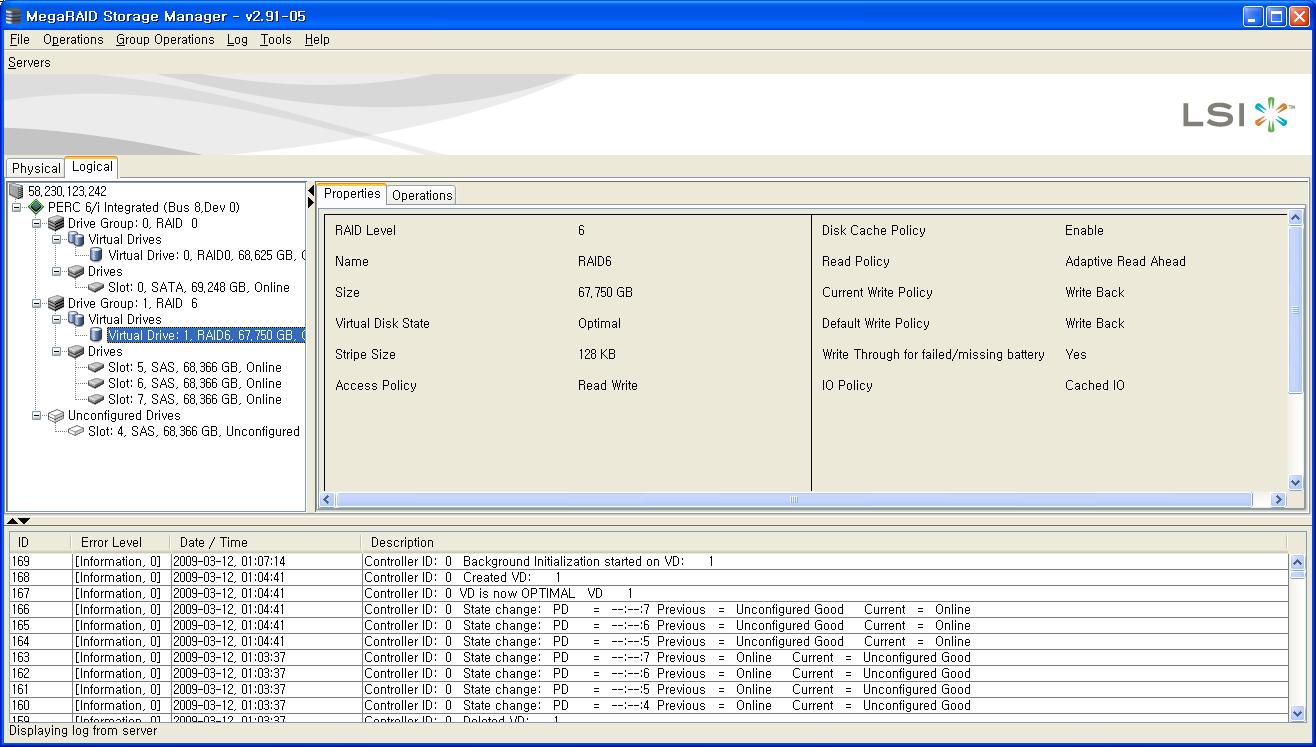Sort the log by the ID column header
The width and height of the screenshot is (1316, 747).
[x=40, y=543]
